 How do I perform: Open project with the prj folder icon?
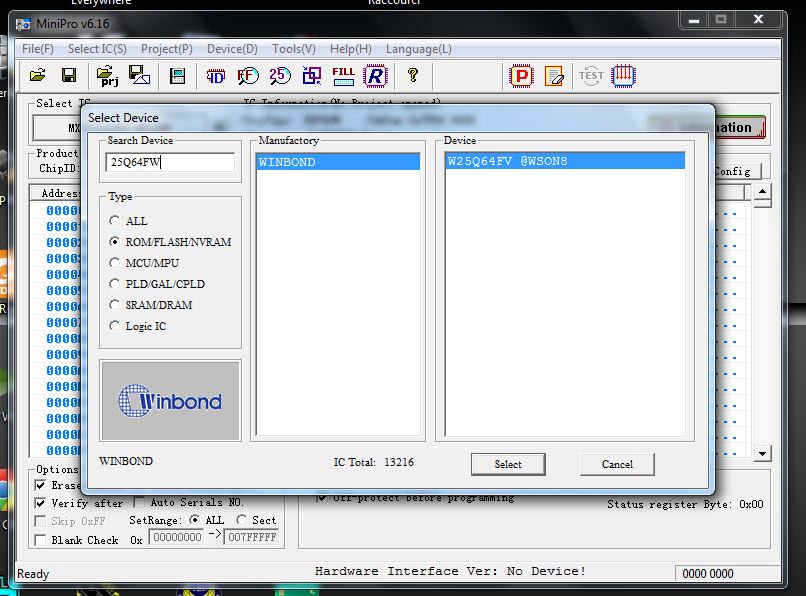107,76
